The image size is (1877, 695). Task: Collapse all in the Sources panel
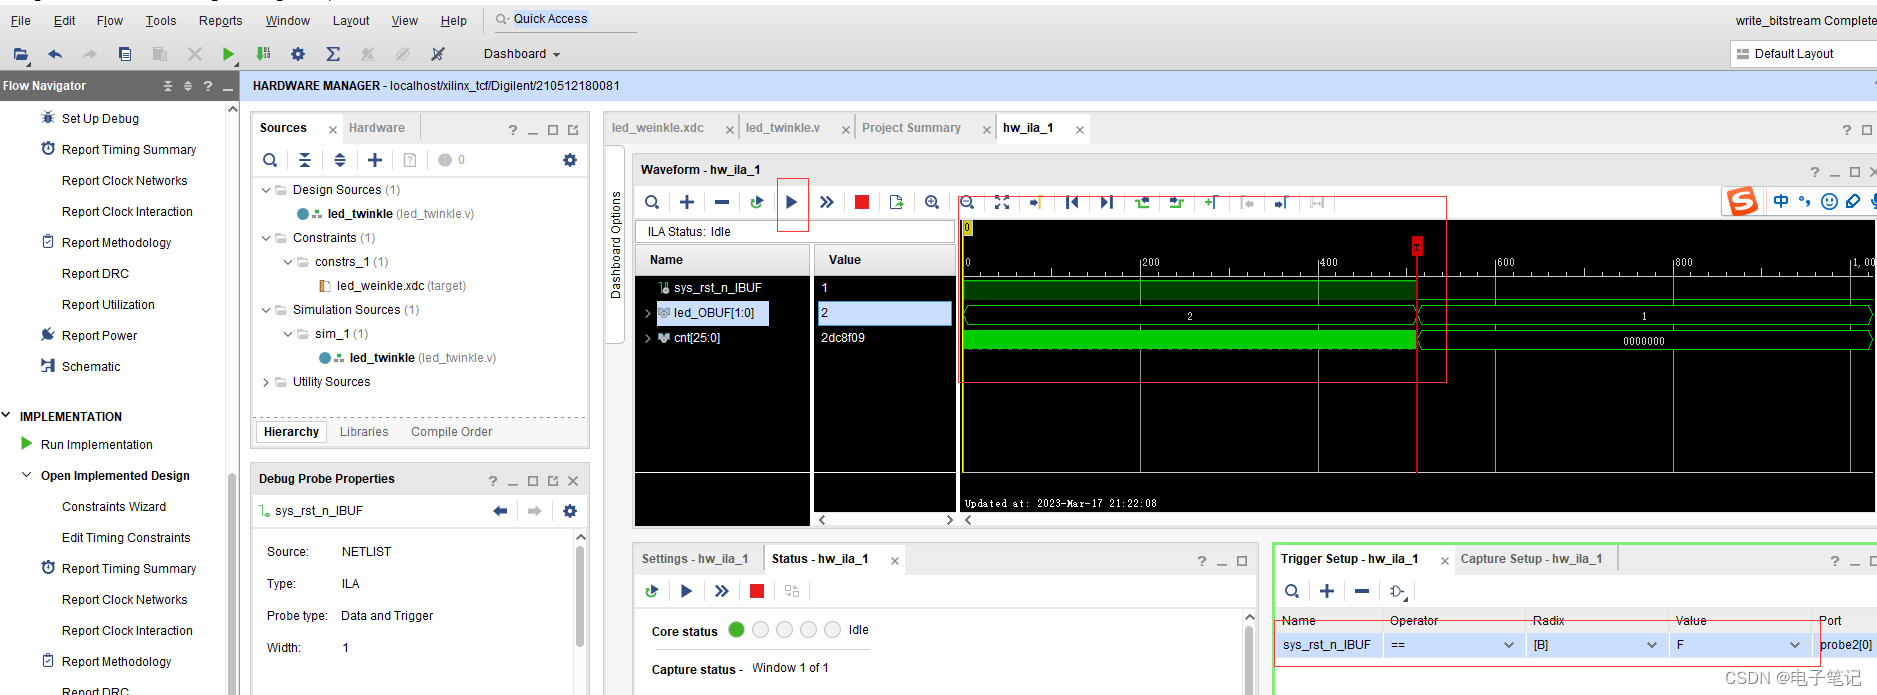click(x=305, y=160)
